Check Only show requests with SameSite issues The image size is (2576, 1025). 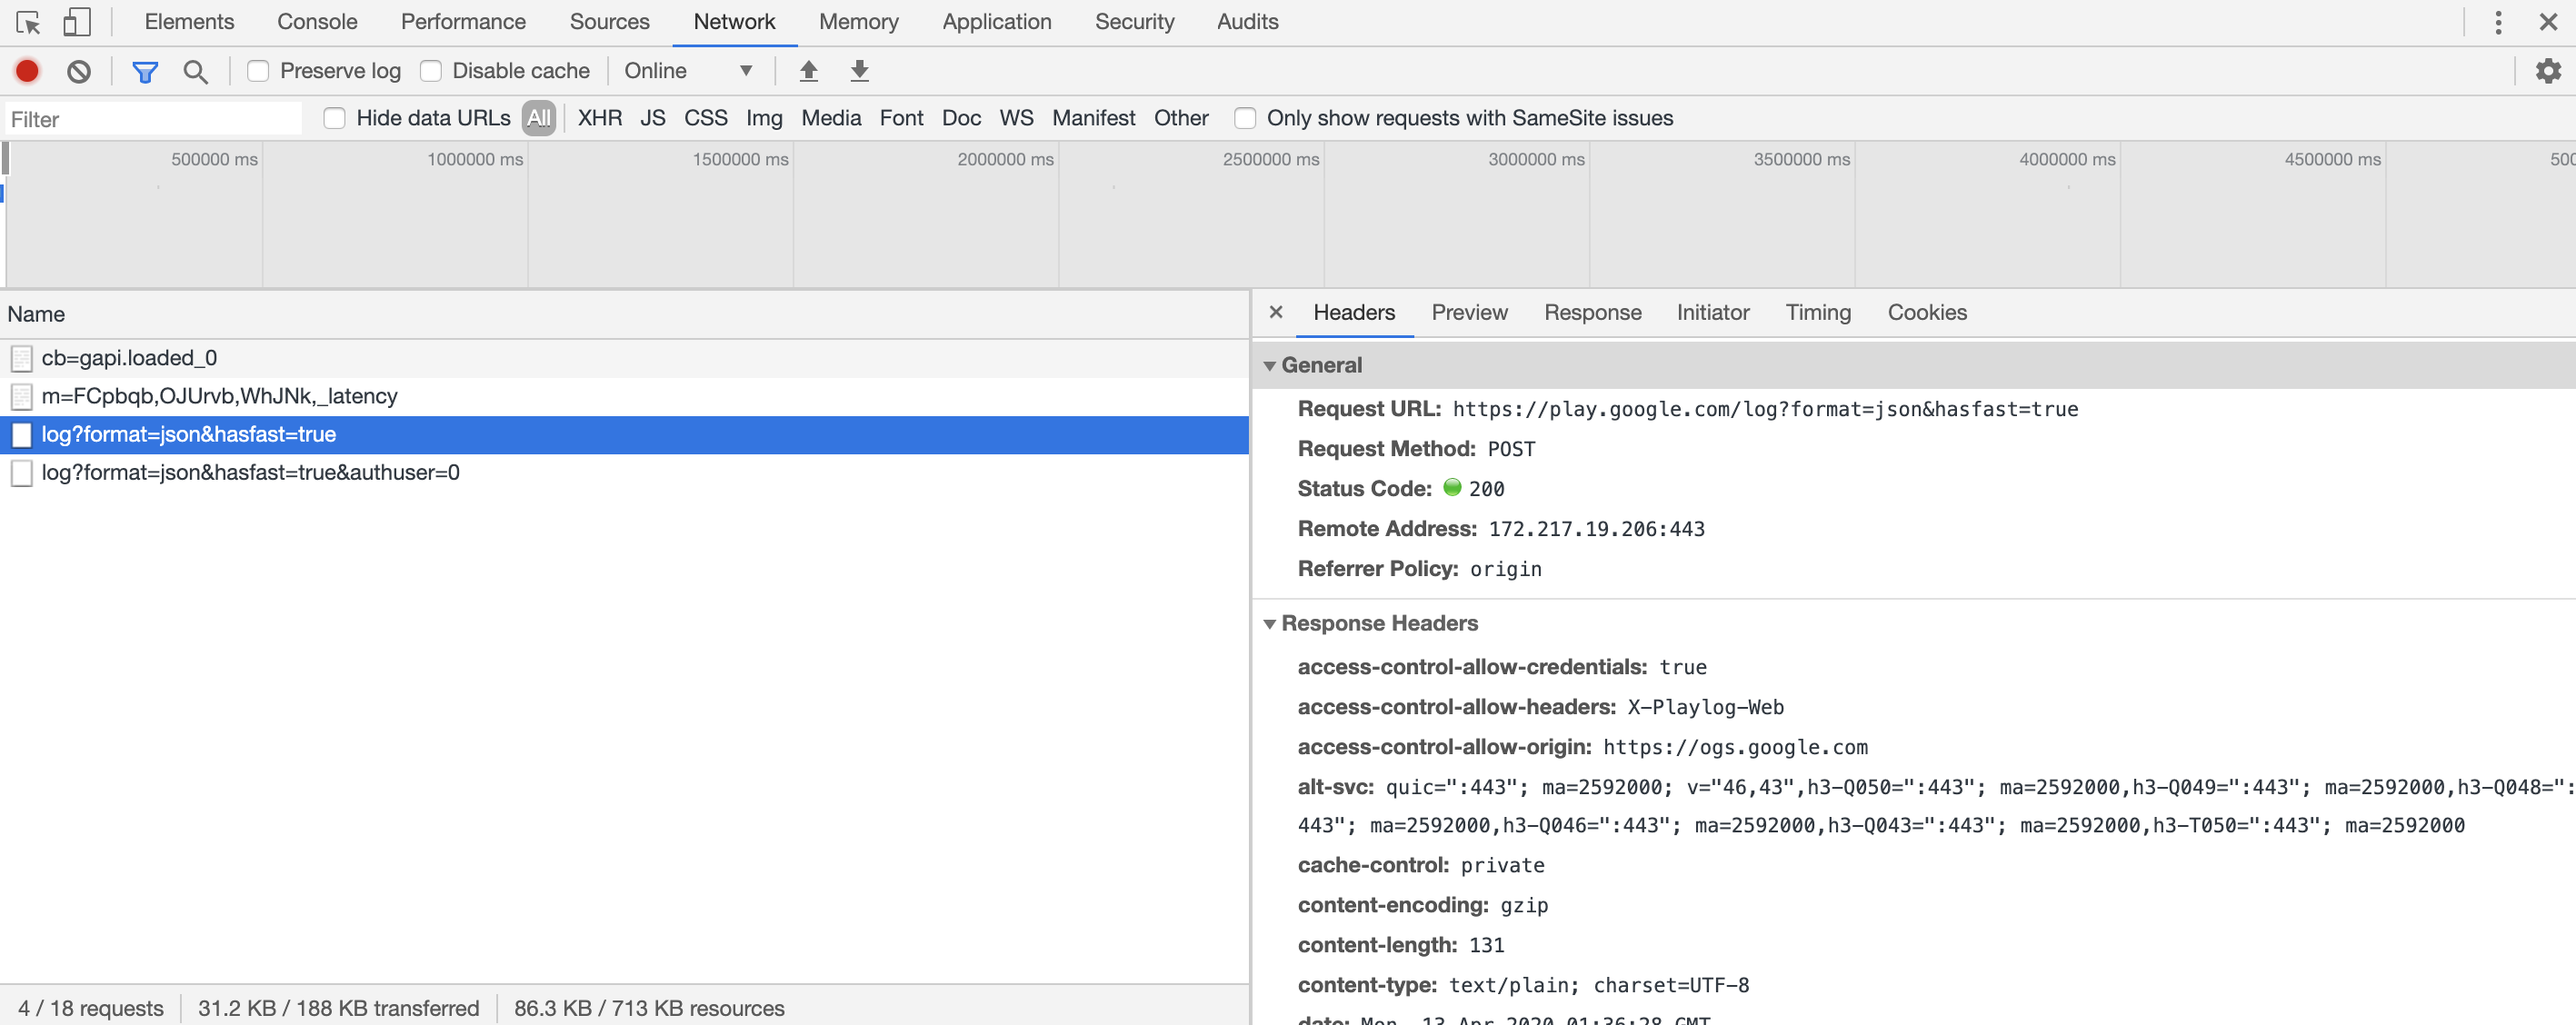[x=1245, y=118]
